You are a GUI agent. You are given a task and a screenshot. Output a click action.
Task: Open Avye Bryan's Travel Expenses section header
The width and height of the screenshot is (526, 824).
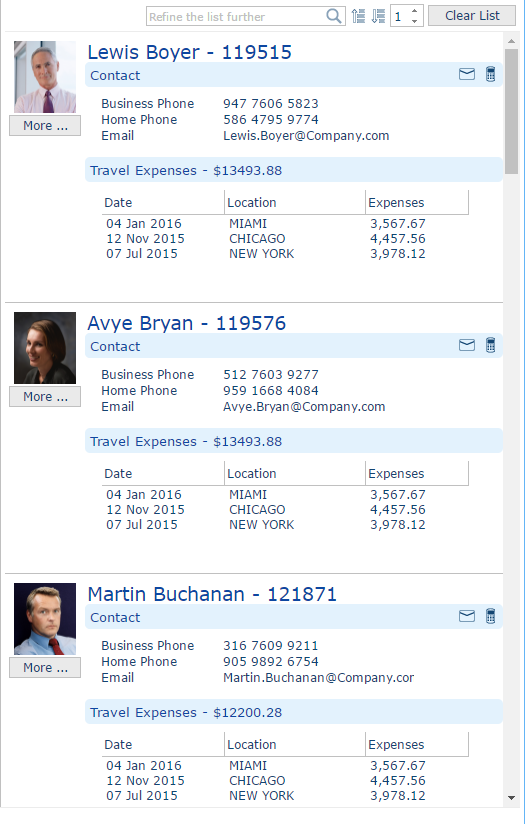click(x=294, y=441)
